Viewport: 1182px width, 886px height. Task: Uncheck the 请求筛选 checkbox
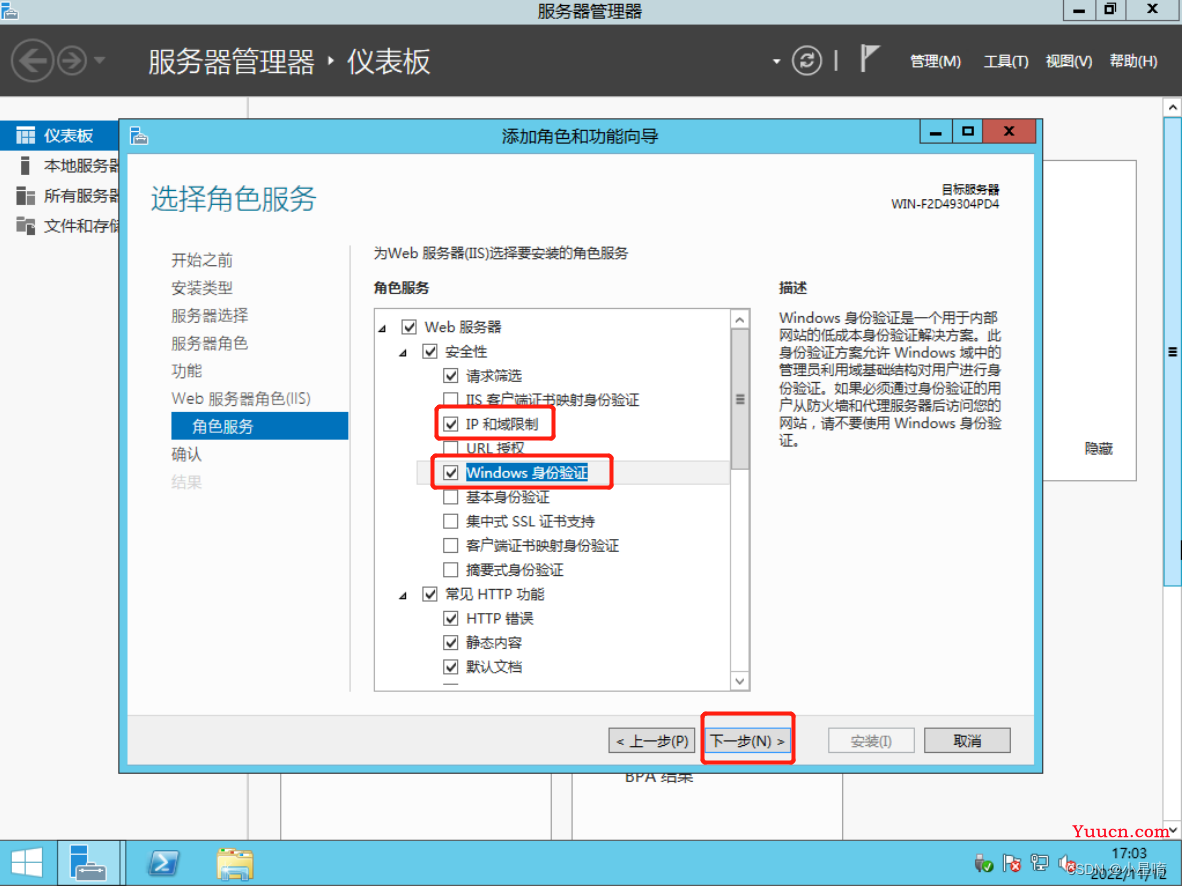(451, 376)
